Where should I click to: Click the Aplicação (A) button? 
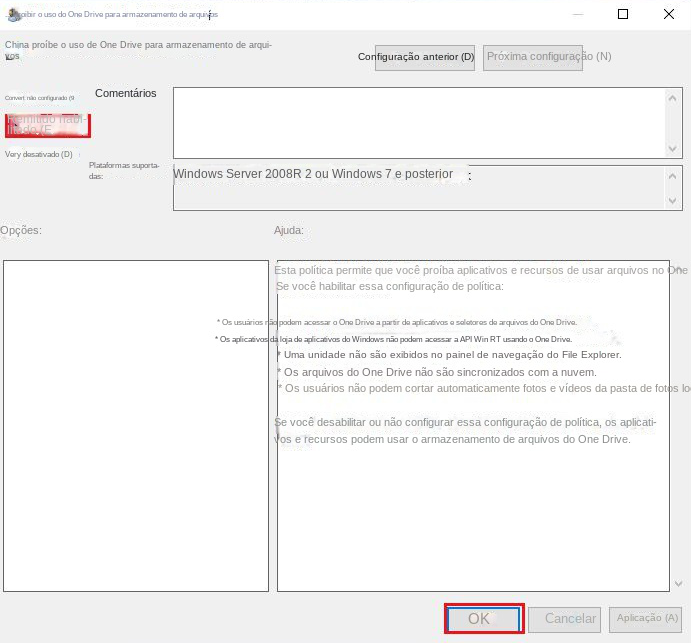645,619
